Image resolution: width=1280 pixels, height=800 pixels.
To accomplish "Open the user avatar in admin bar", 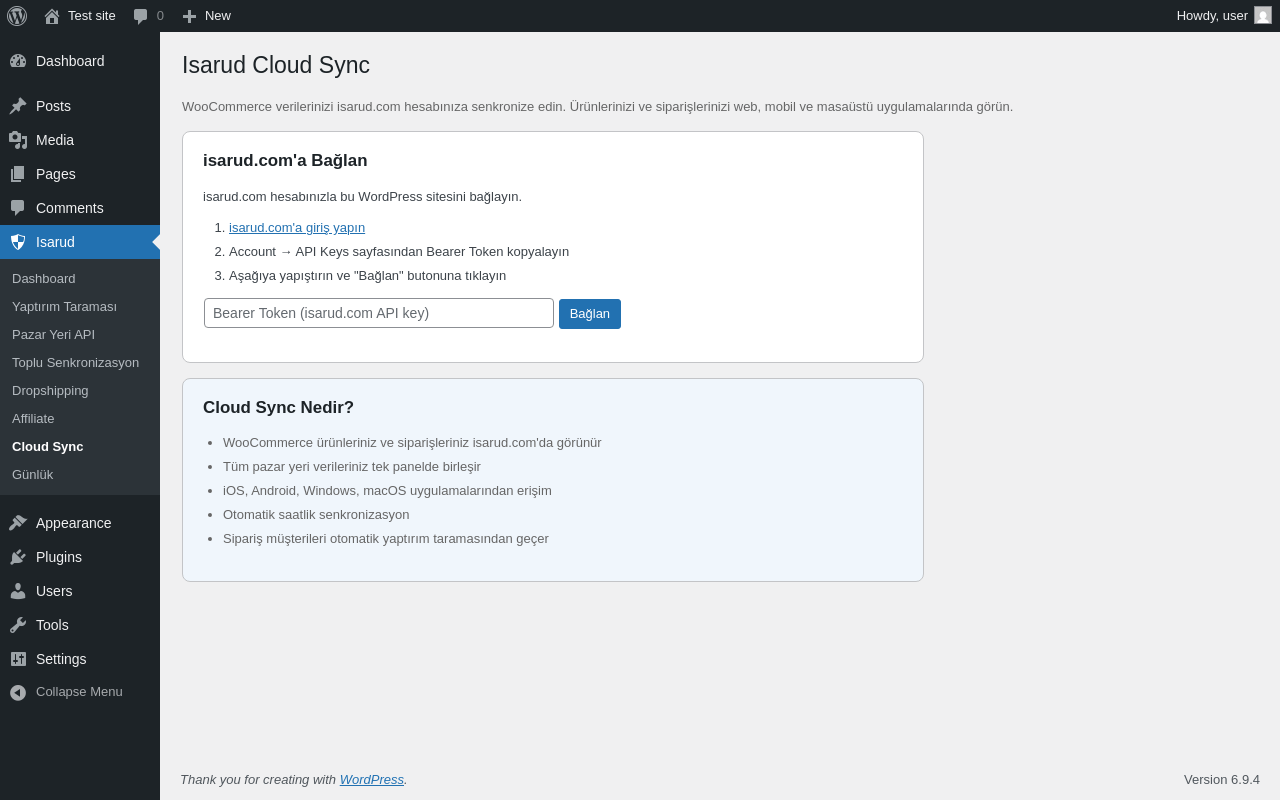I will click(1263, 15).
